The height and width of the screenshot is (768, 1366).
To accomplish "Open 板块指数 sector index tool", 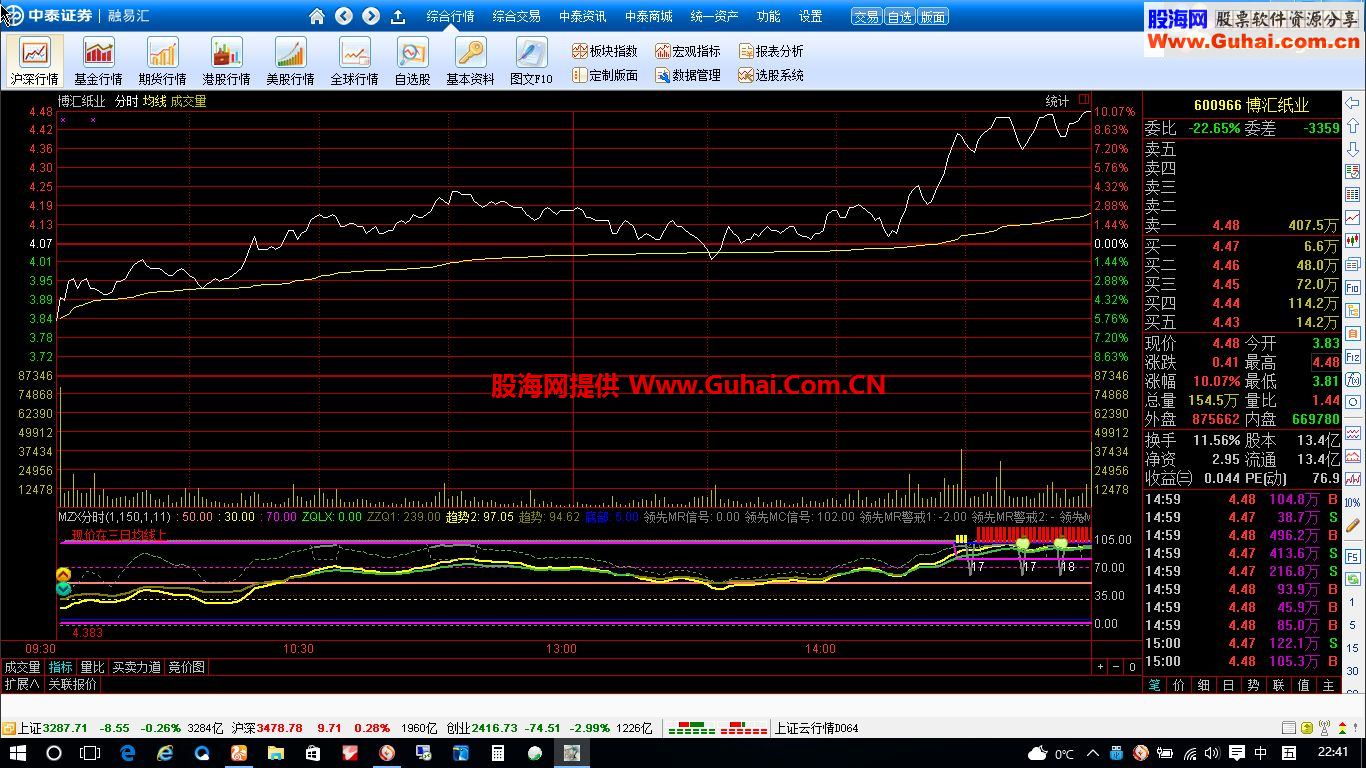I will tap(604, 51).
